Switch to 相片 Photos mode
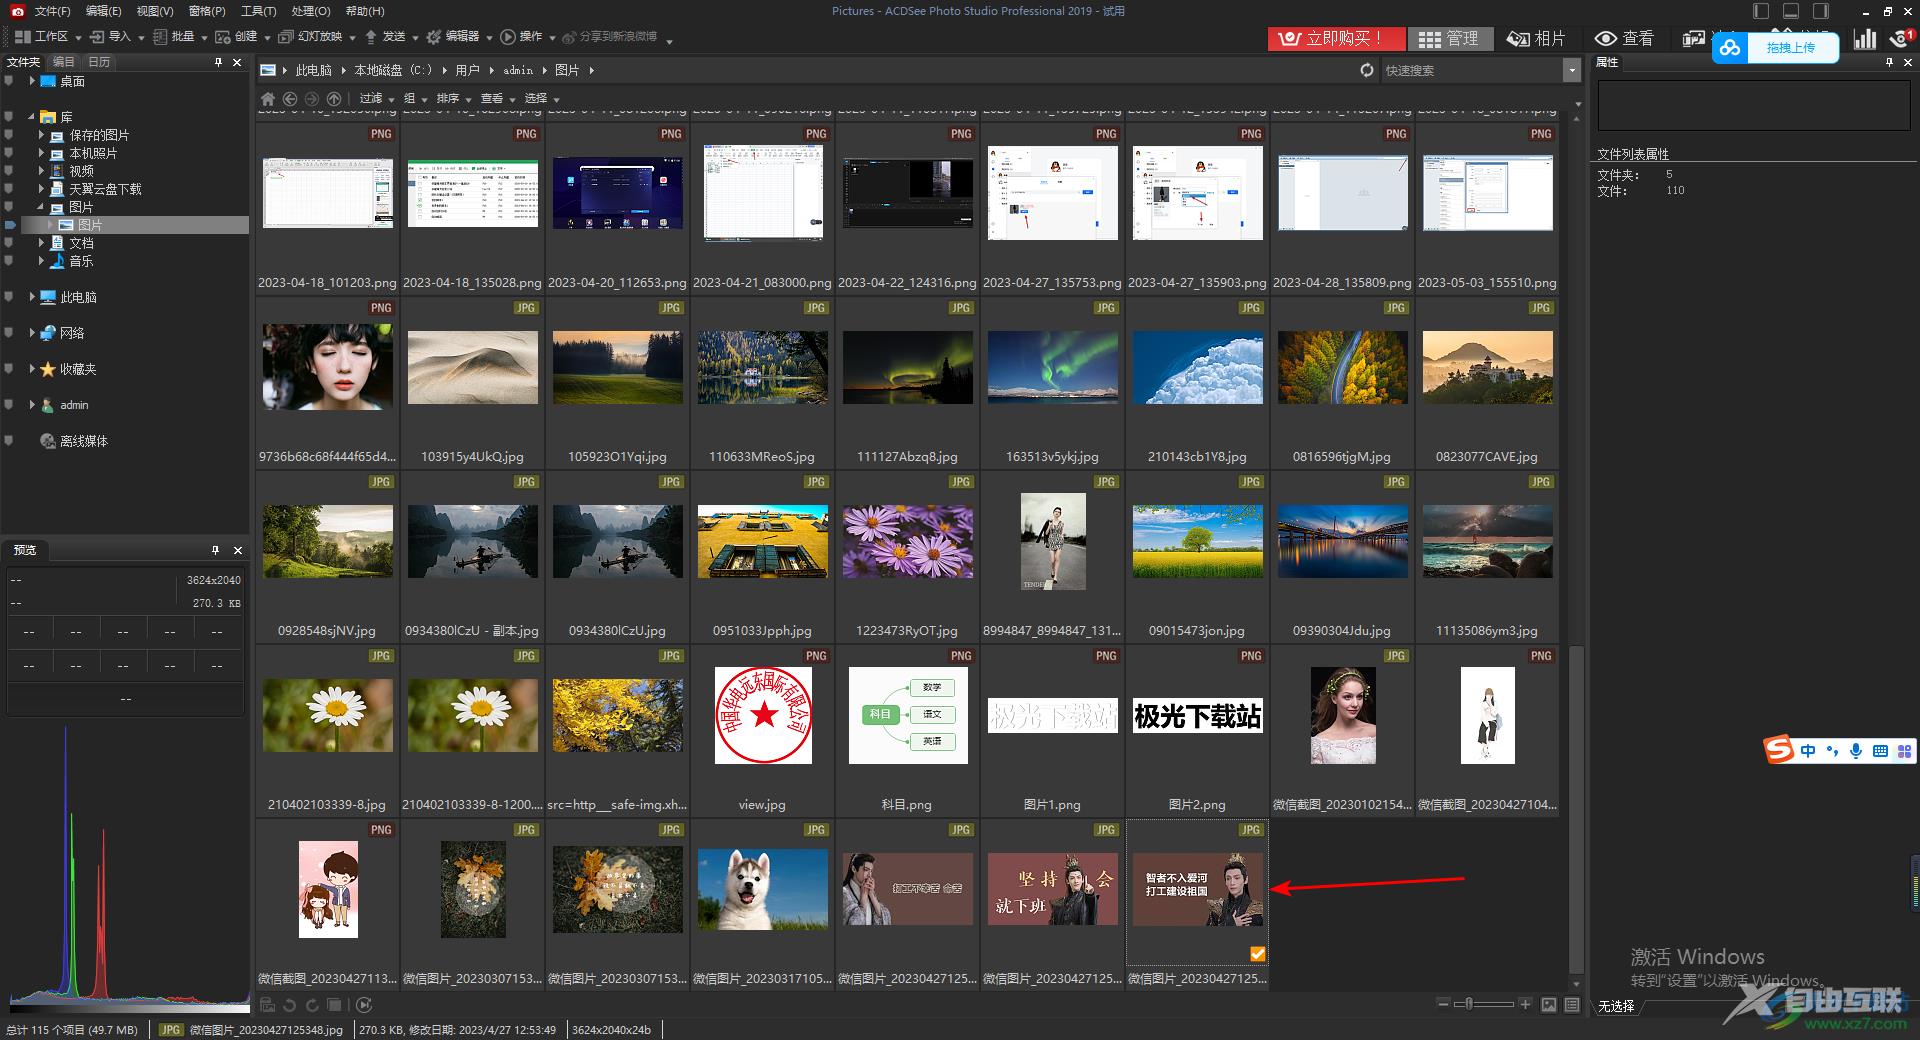The height and width of the screenshot is (1040, 1920). [1536, 38]
